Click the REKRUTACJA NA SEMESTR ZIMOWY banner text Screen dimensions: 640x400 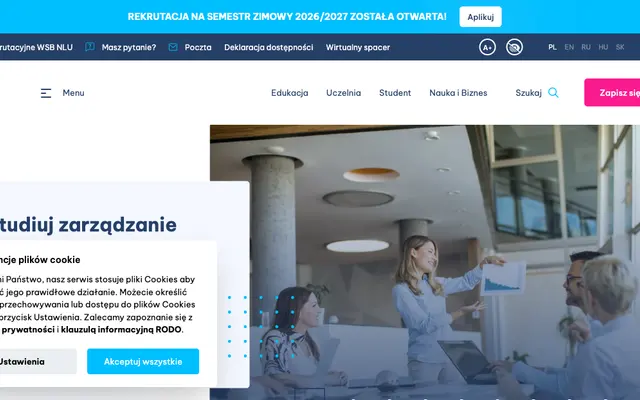point(287,17)
